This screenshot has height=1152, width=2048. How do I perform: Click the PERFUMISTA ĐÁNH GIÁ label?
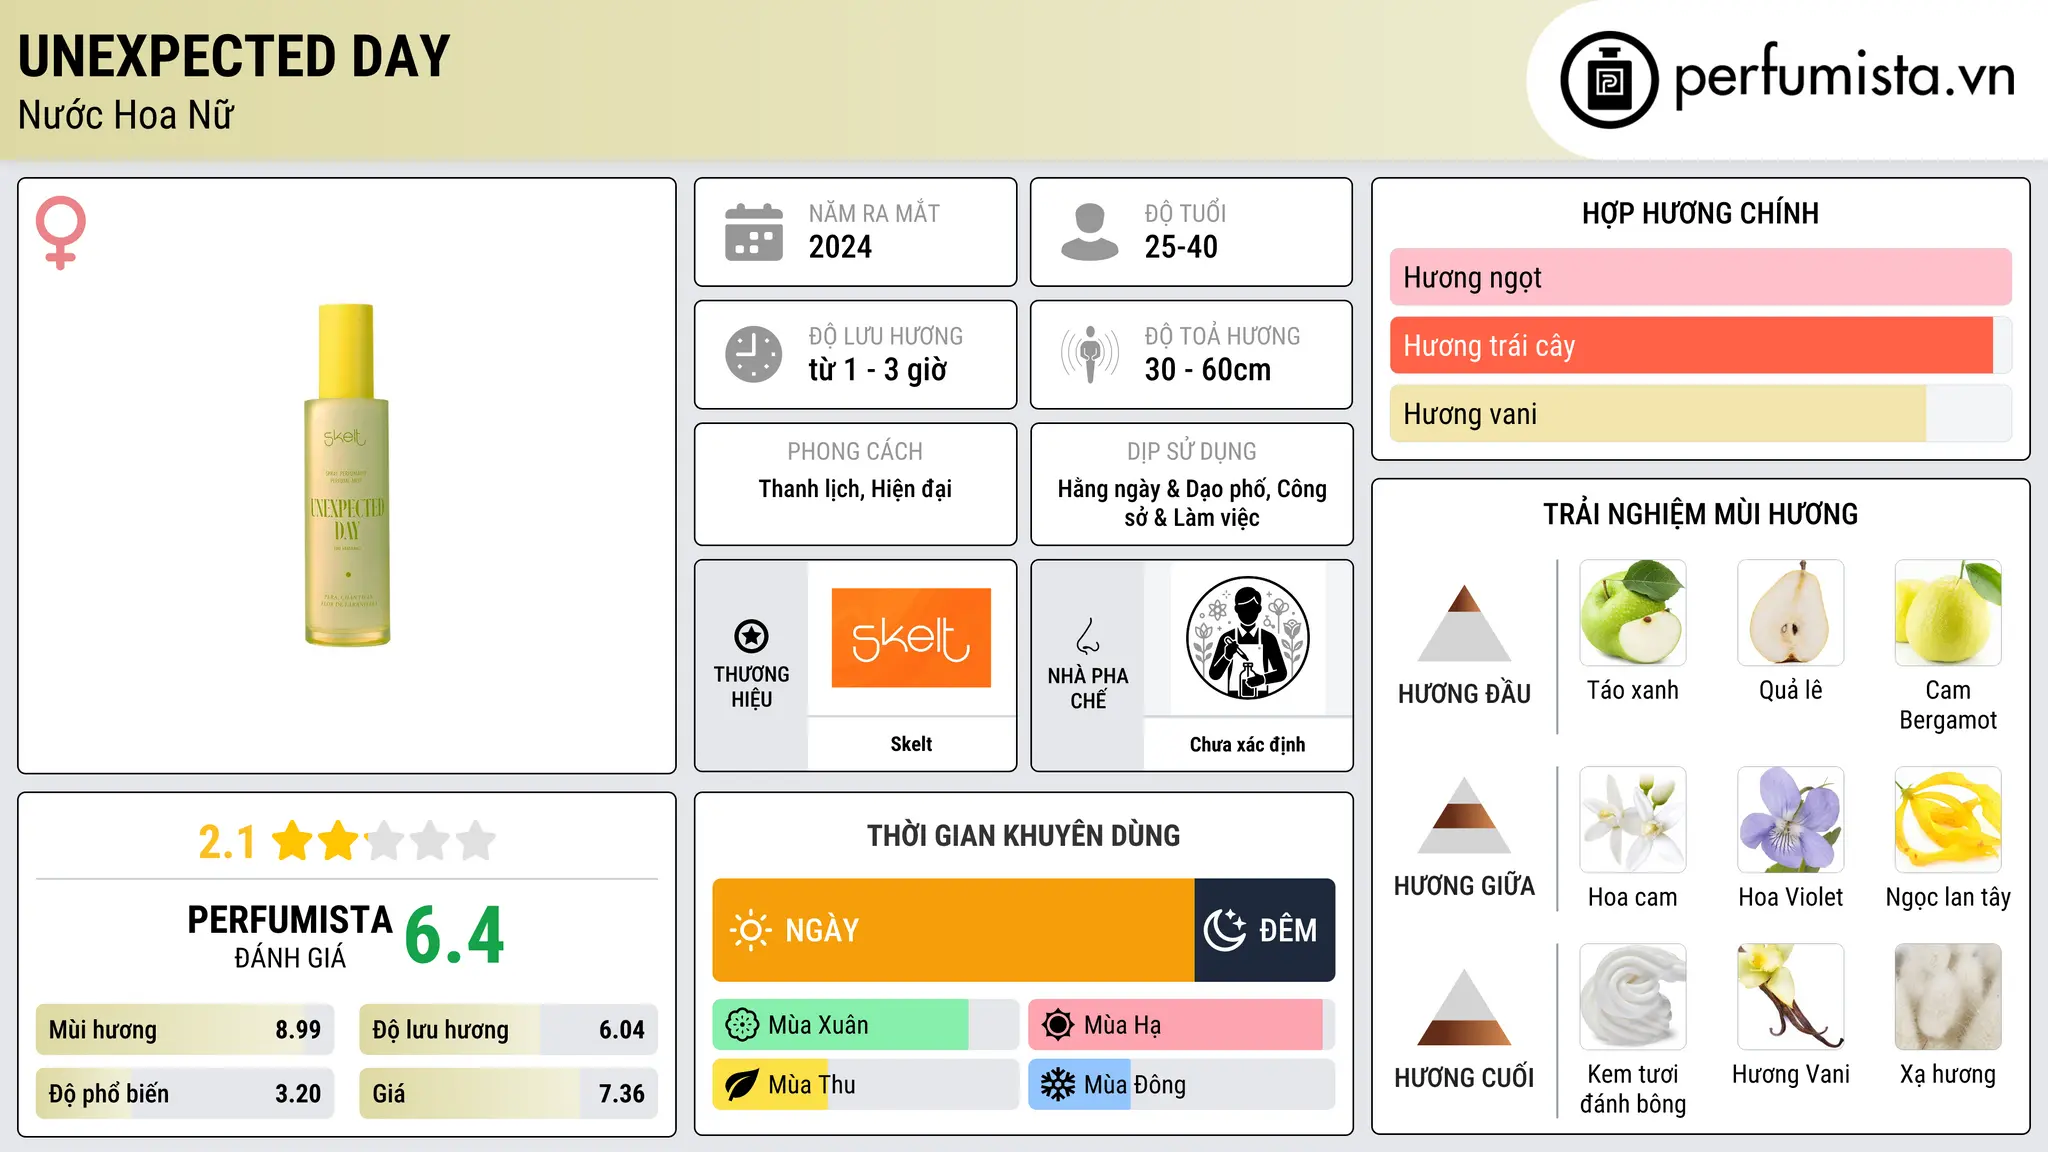[290, 937]
